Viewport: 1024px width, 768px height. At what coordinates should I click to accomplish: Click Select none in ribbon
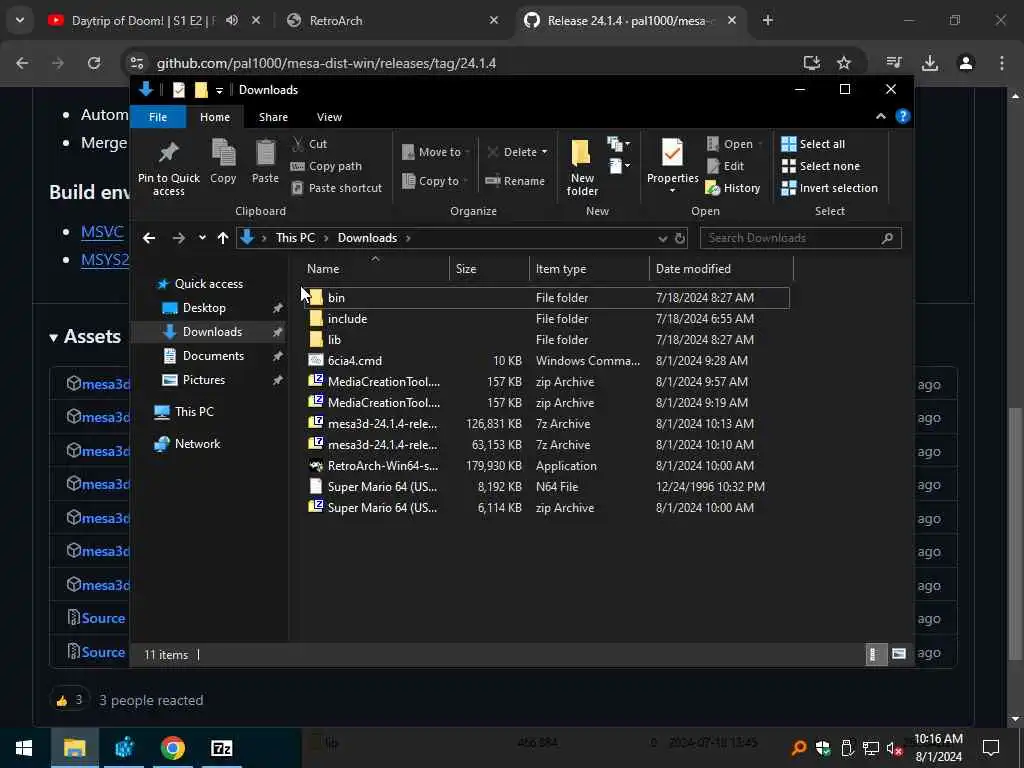(x=821, y=166)
